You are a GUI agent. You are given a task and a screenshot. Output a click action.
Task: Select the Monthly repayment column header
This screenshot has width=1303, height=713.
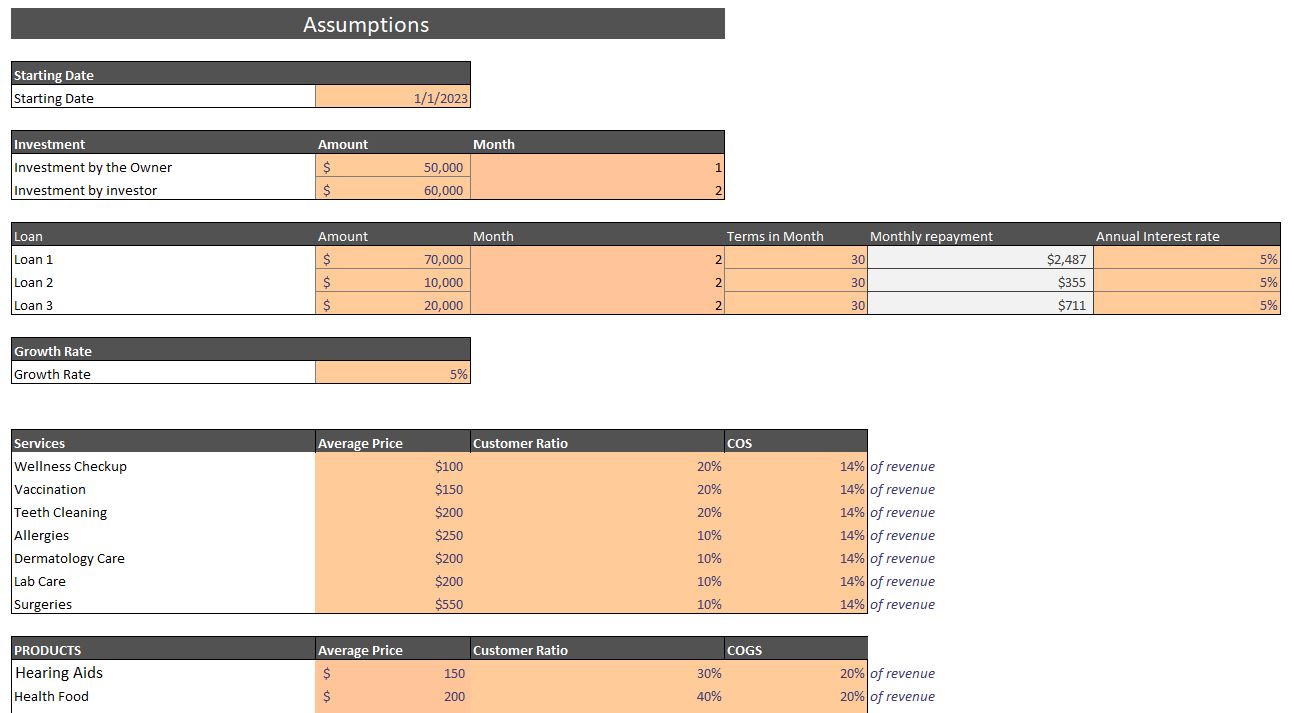(x=980, y=236)
